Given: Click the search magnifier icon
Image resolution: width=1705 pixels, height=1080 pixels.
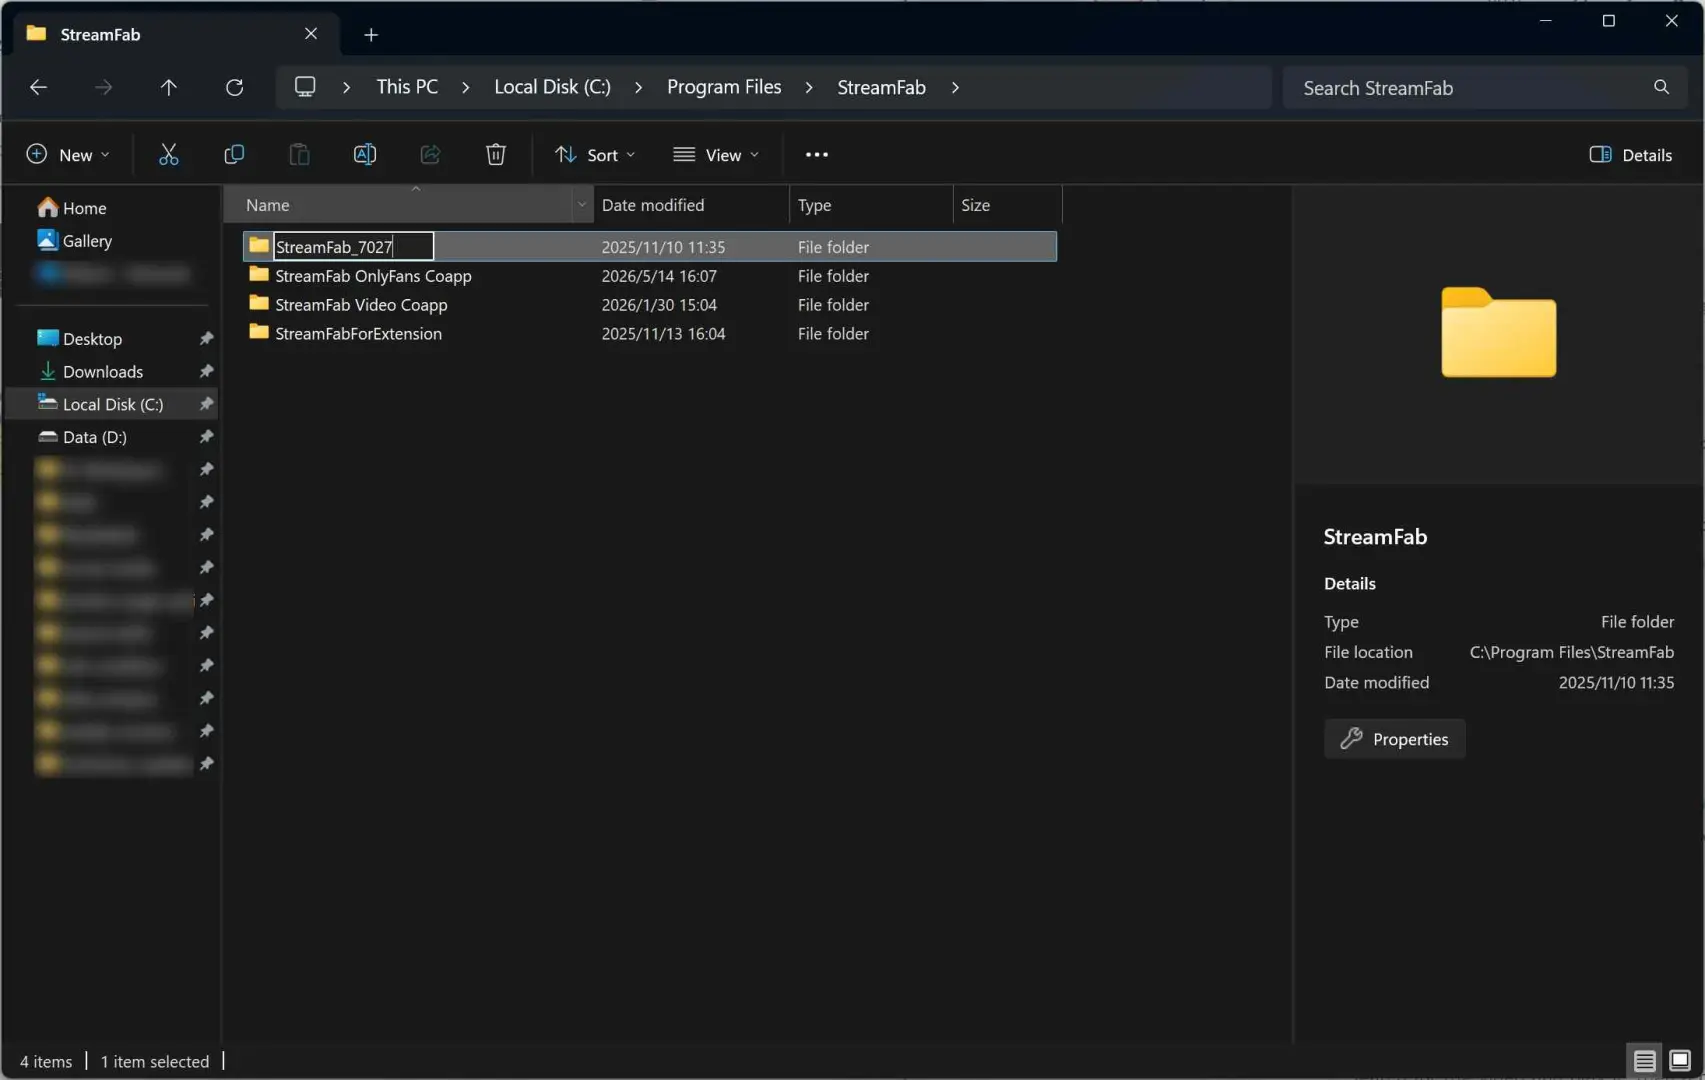Looking at the screenshot, I should click(x=1661, y=87).
